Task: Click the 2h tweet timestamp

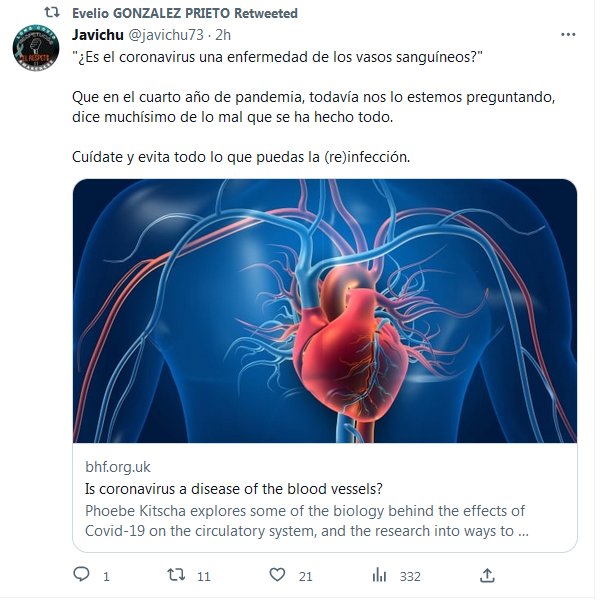Action: click(224, 34)
